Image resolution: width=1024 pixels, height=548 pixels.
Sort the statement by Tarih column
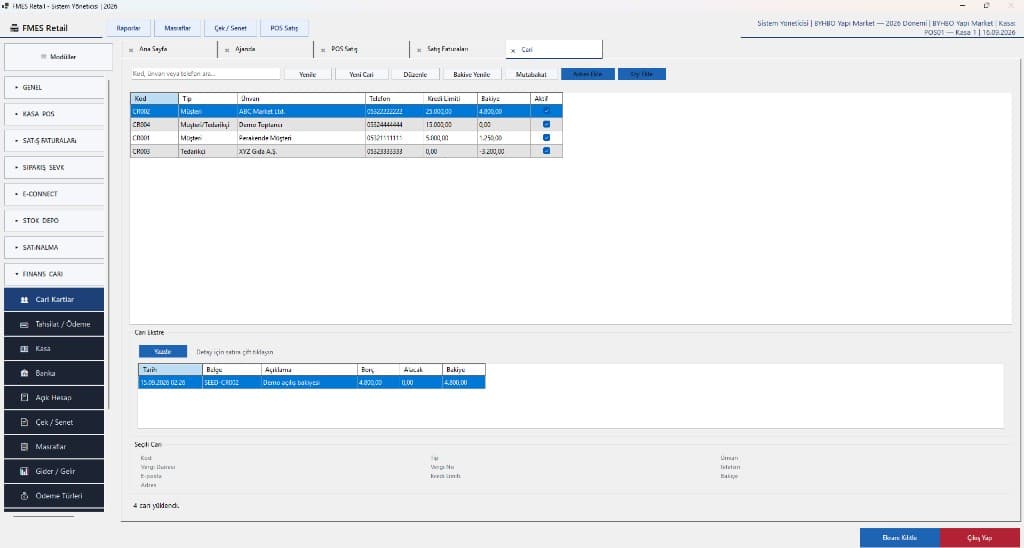click(170, 370)
